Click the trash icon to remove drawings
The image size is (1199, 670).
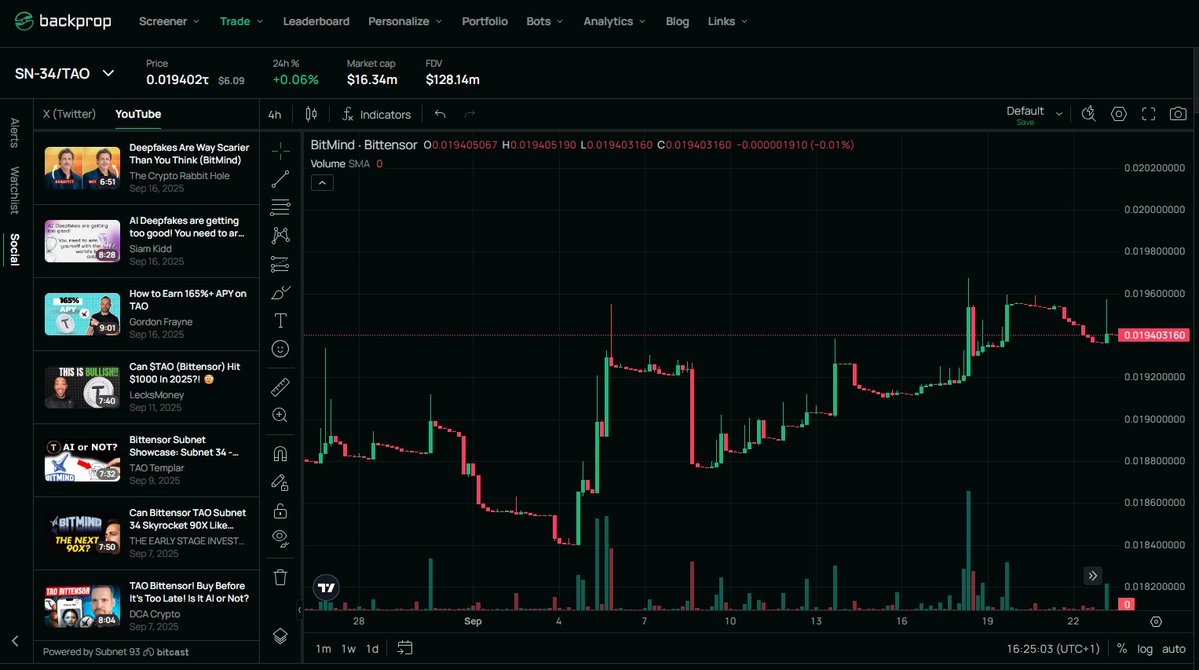[x=280, y=577]
